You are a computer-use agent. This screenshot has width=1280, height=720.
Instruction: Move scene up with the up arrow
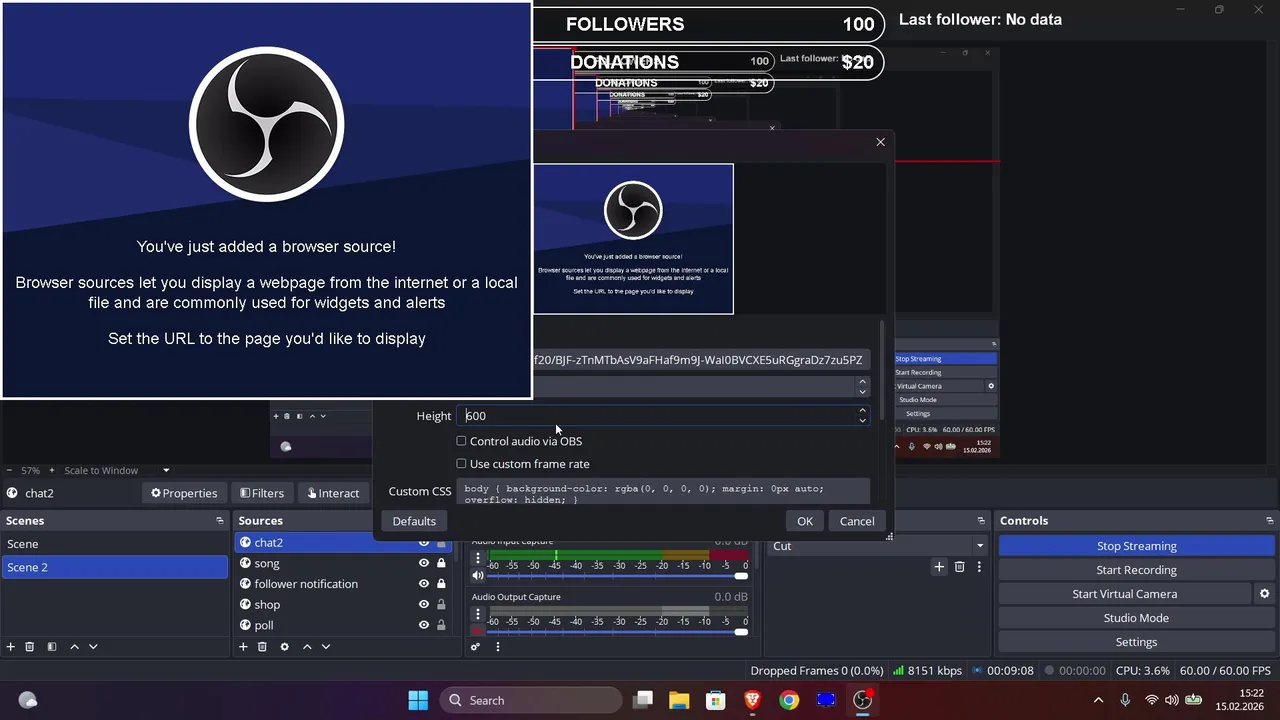pyautogui.click(x=74, y=647)
